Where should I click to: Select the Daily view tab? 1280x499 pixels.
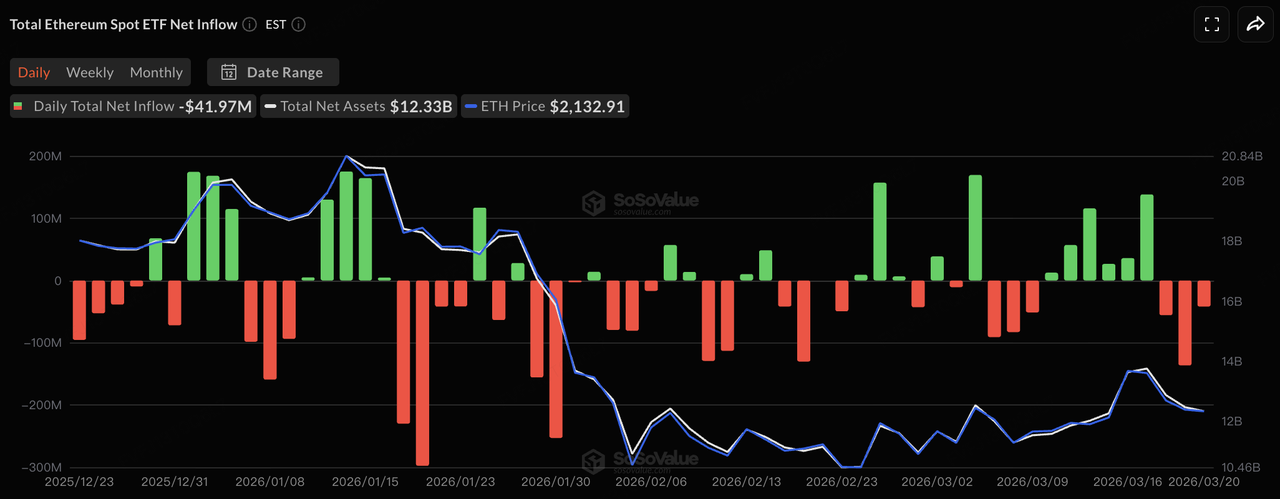coord(34,72)
